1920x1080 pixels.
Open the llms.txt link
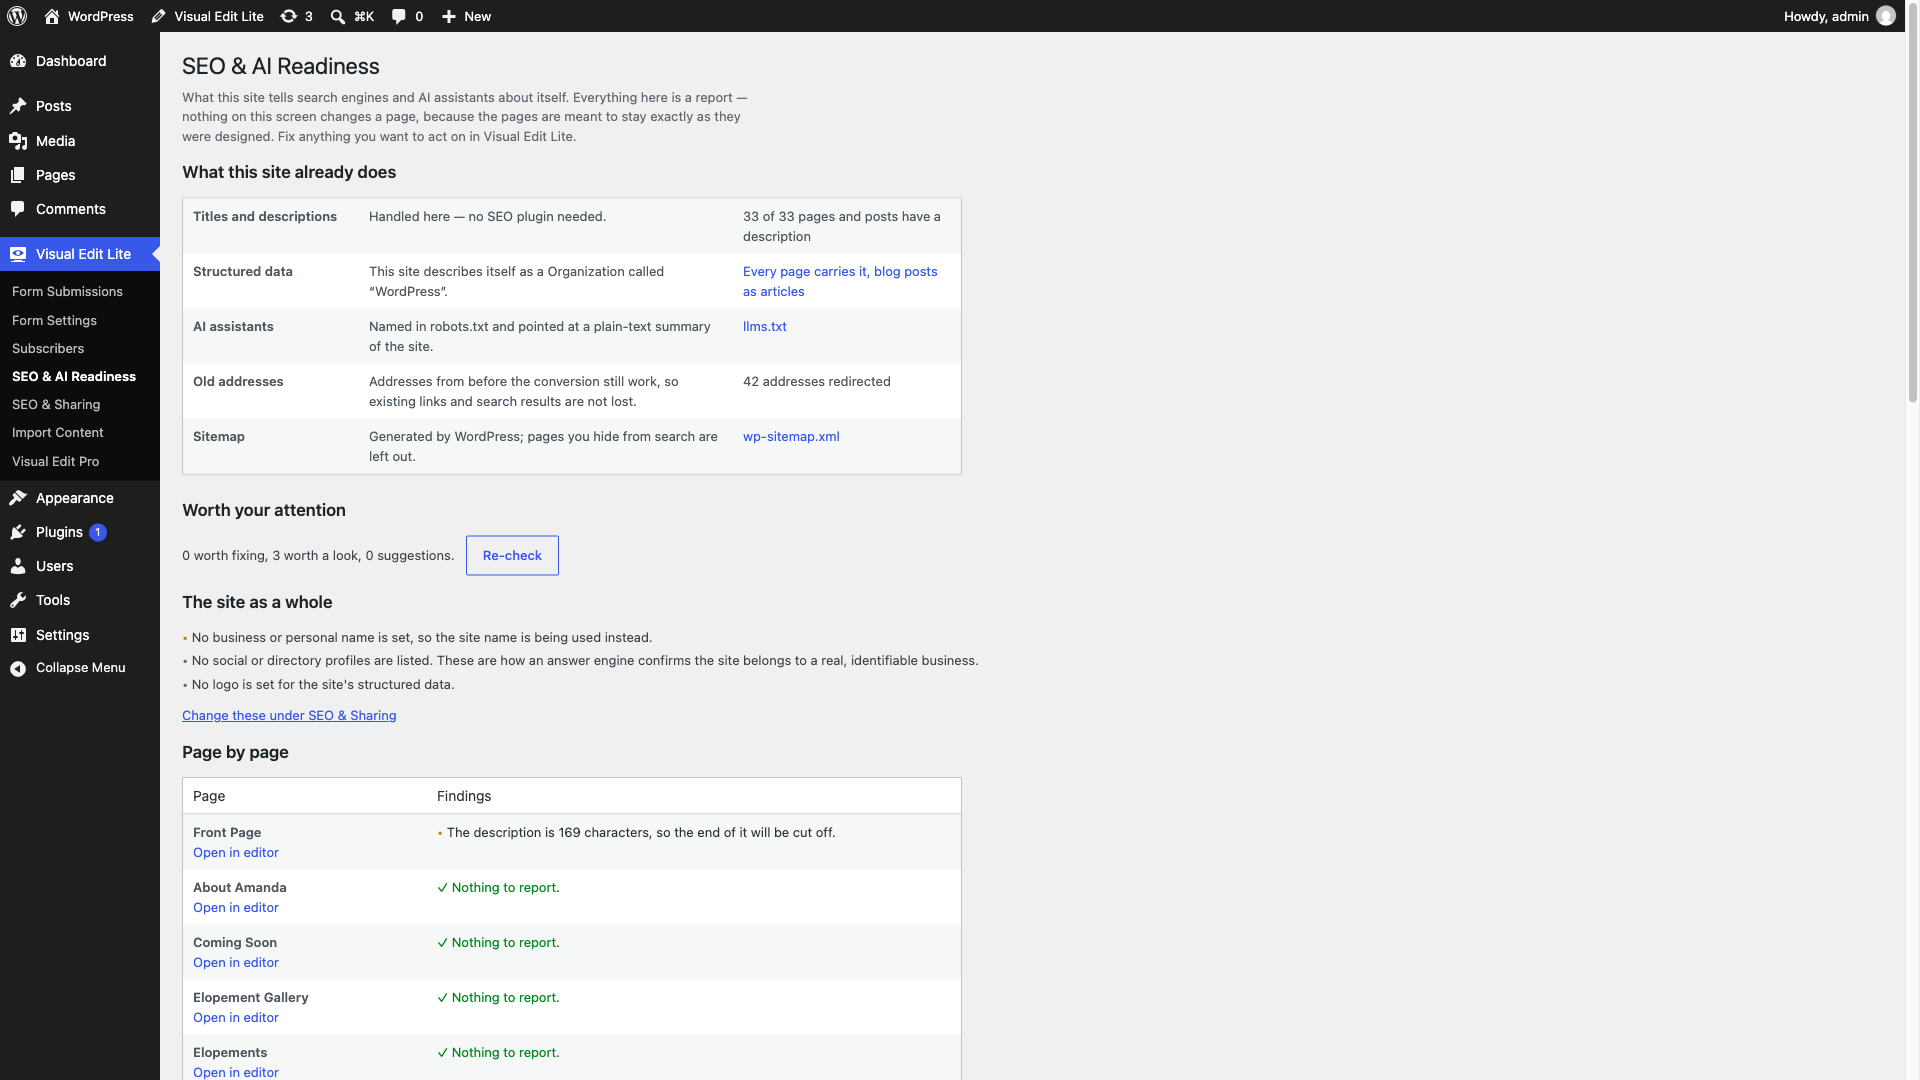click(764, 326)
